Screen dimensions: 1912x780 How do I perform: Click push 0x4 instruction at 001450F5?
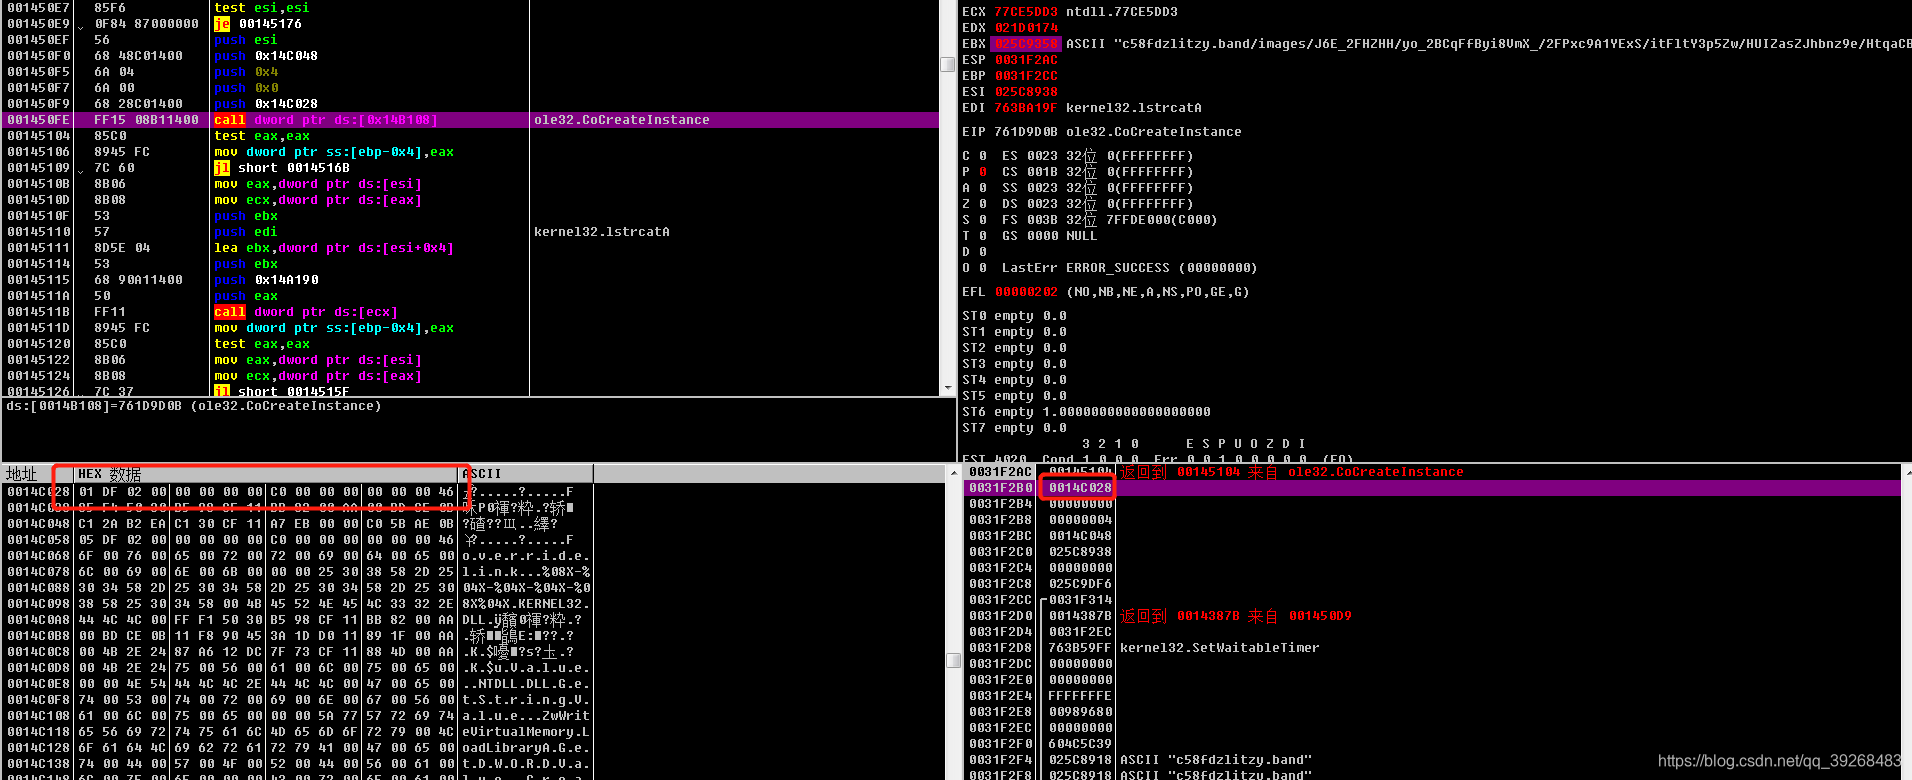(246, 72)
